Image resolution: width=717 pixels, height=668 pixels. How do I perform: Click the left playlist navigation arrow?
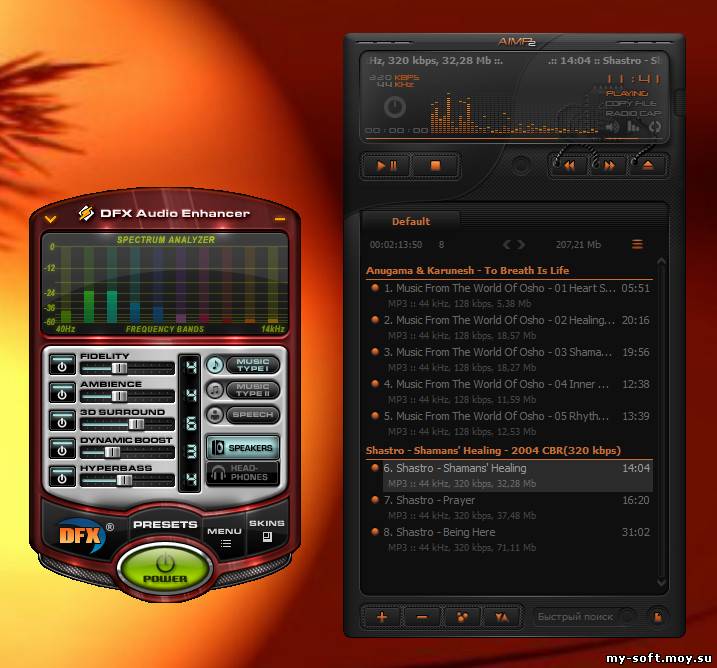pyautogui.click(x=507, y=245)
